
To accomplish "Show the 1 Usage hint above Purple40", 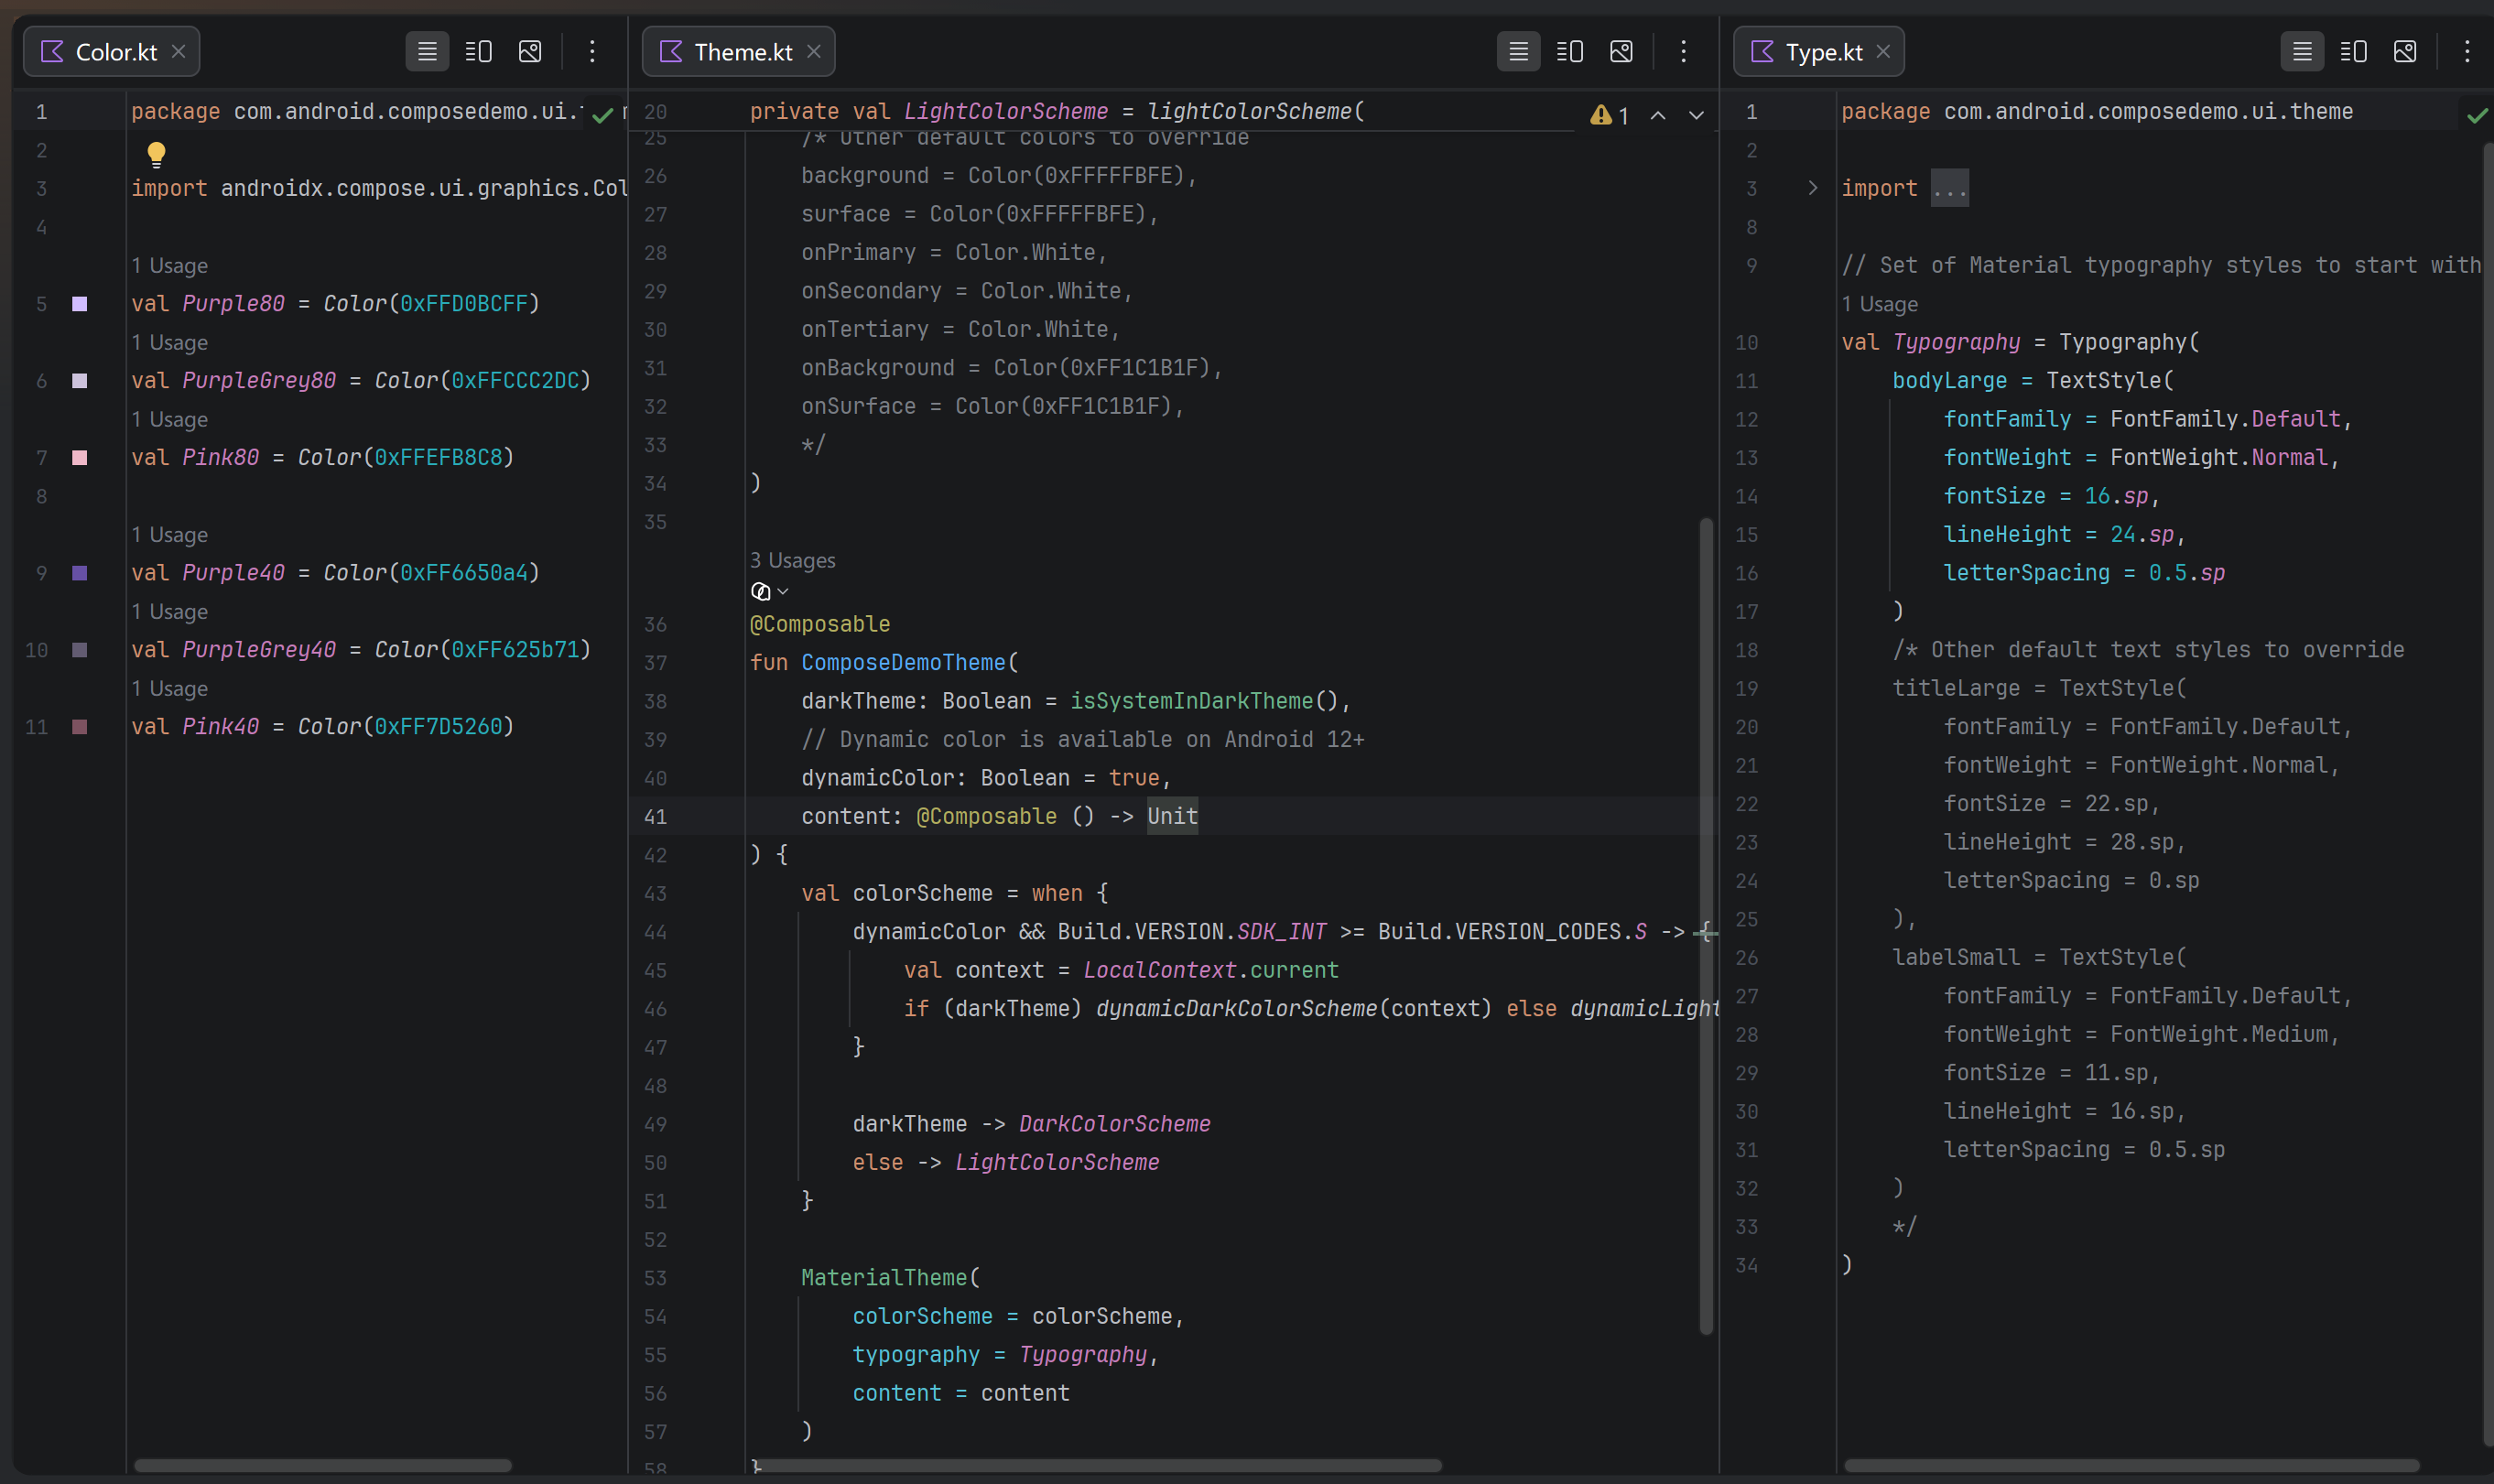I will (x=170, y=535).
